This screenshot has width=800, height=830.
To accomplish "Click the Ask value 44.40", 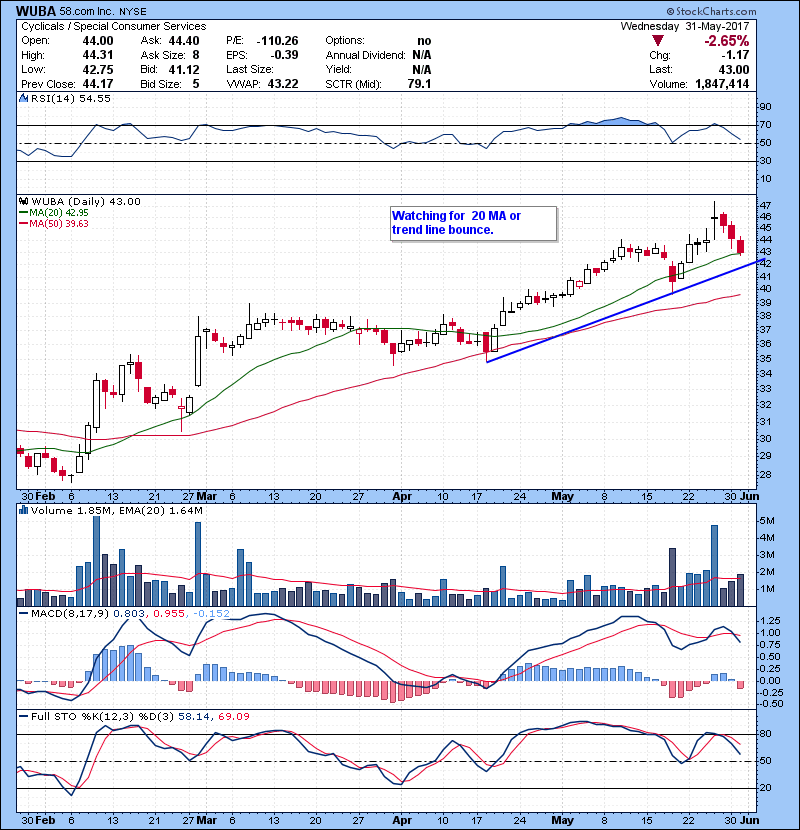I will click(x=184, y=41).
